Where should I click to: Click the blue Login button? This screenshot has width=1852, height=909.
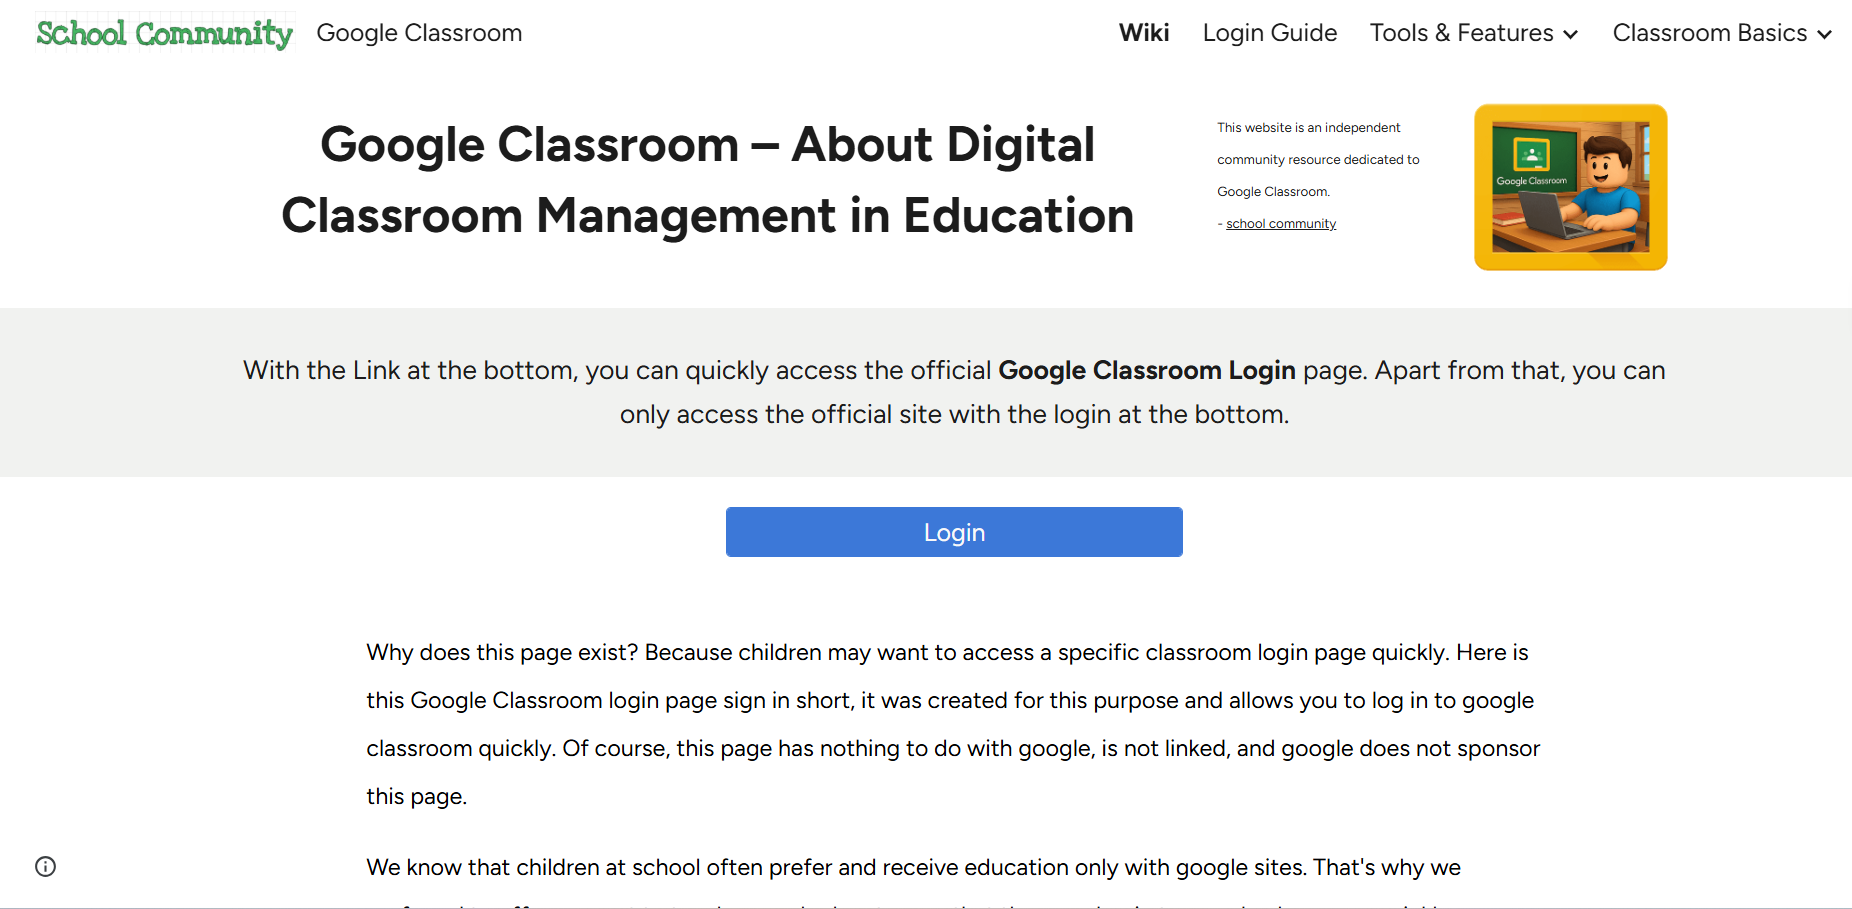(x=953, y=532)
